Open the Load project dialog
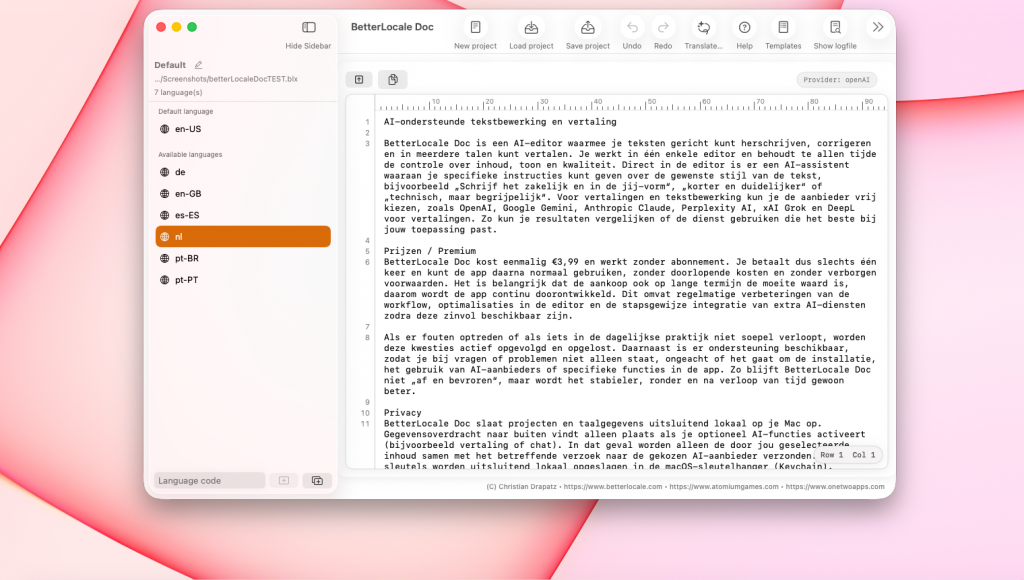The image size is (1024, 580). pyautogui.click(x=531, y=28)
